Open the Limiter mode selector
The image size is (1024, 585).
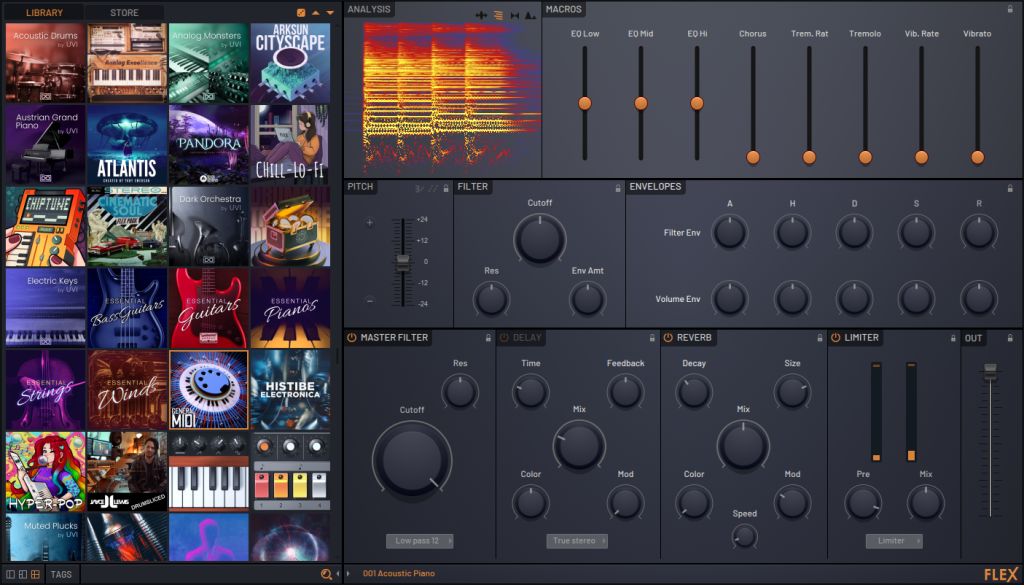[893, 541]
